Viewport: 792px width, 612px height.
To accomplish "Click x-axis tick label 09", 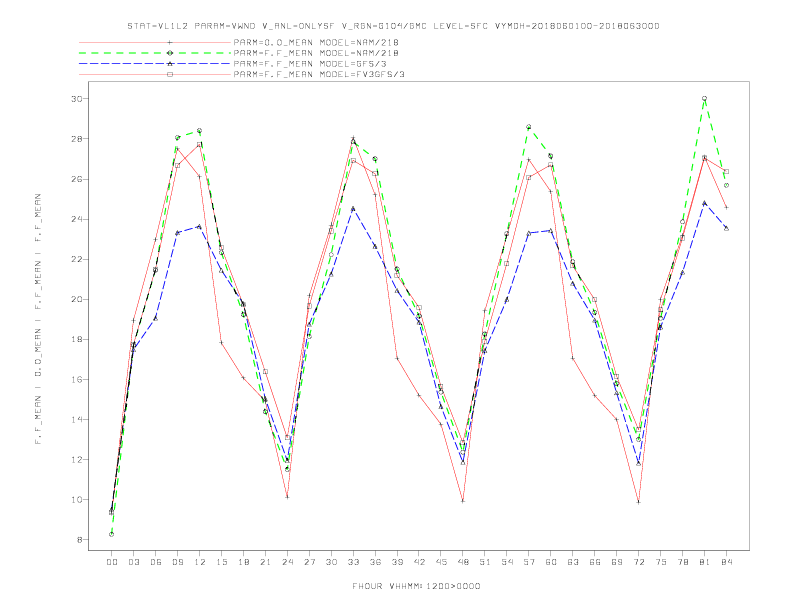I will pos(177,562).
